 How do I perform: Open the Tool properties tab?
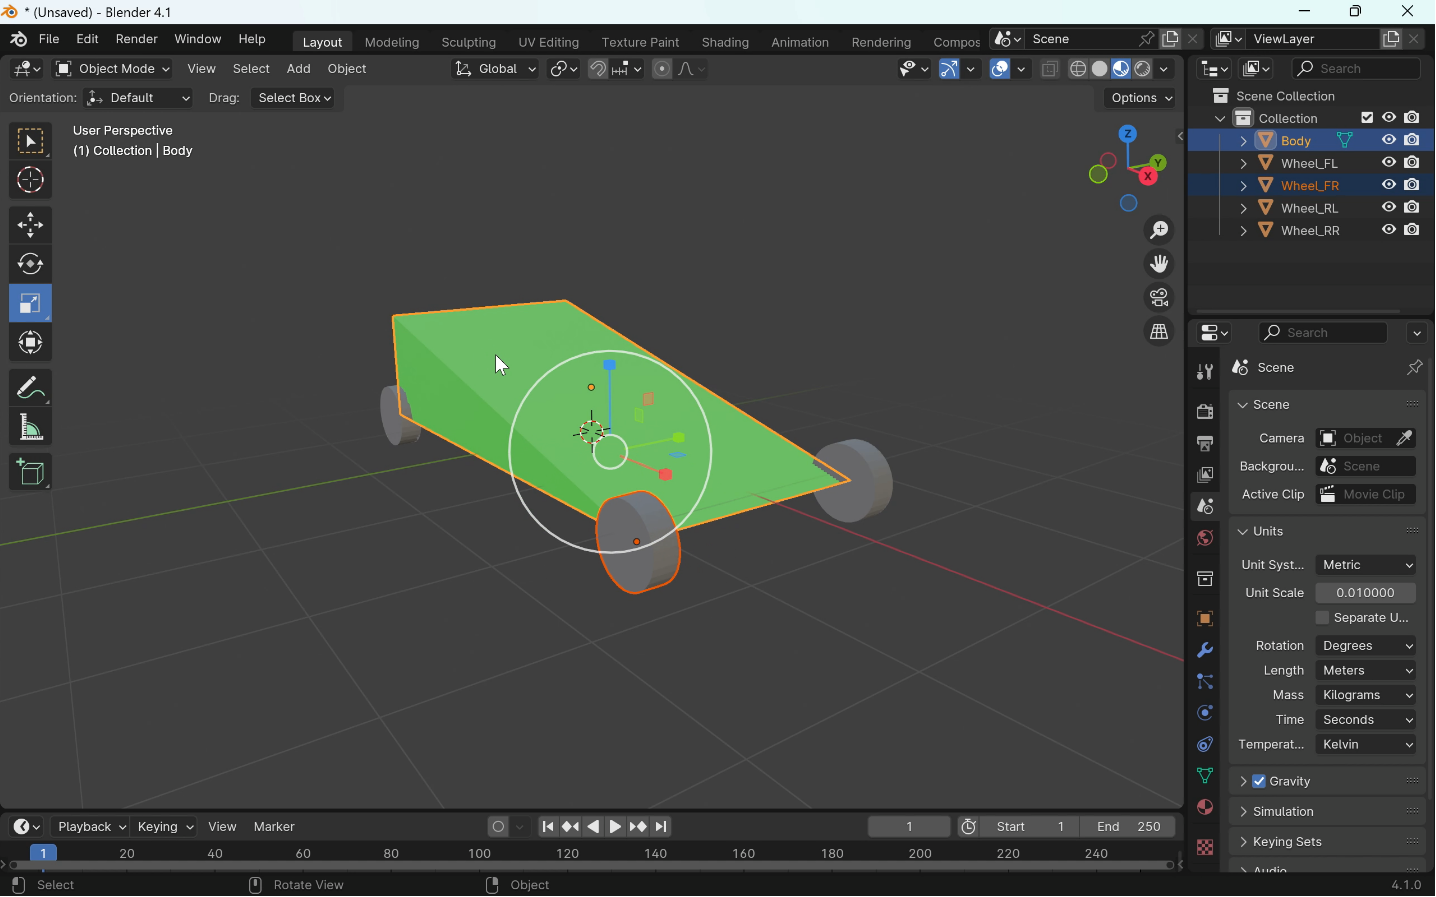[x=1206, y=372]
